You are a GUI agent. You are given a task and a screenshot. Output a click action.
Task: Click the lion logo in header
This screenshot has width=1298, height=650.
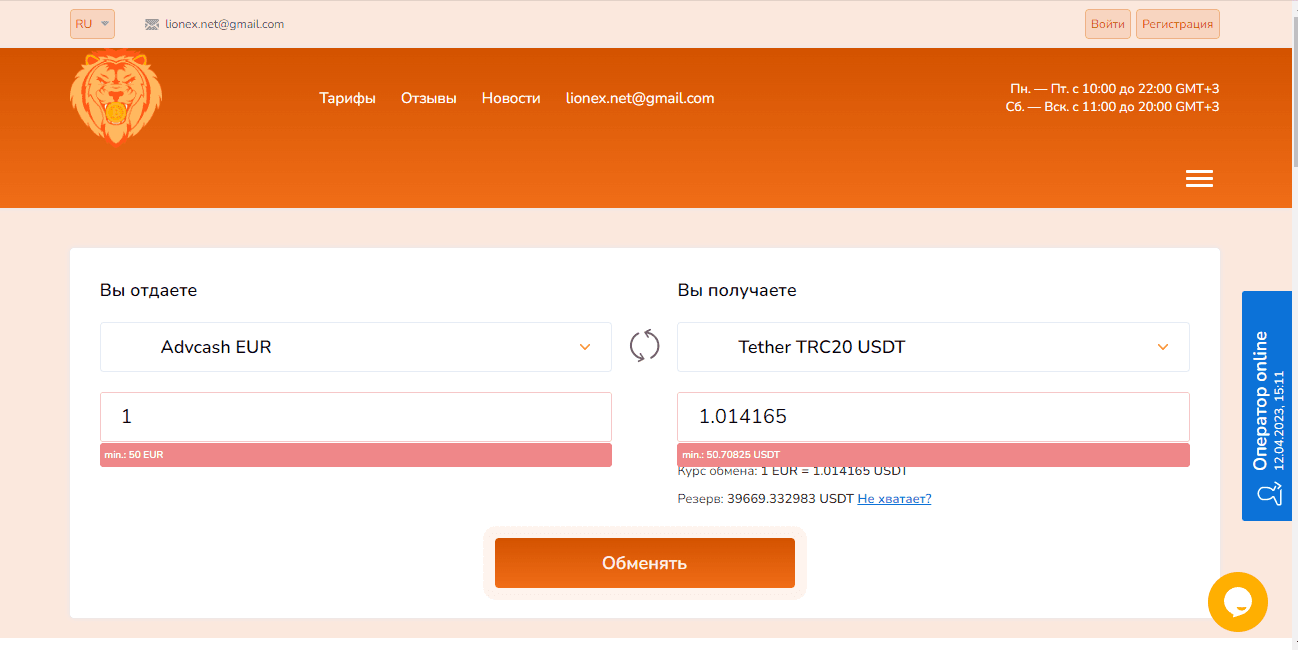116,97
